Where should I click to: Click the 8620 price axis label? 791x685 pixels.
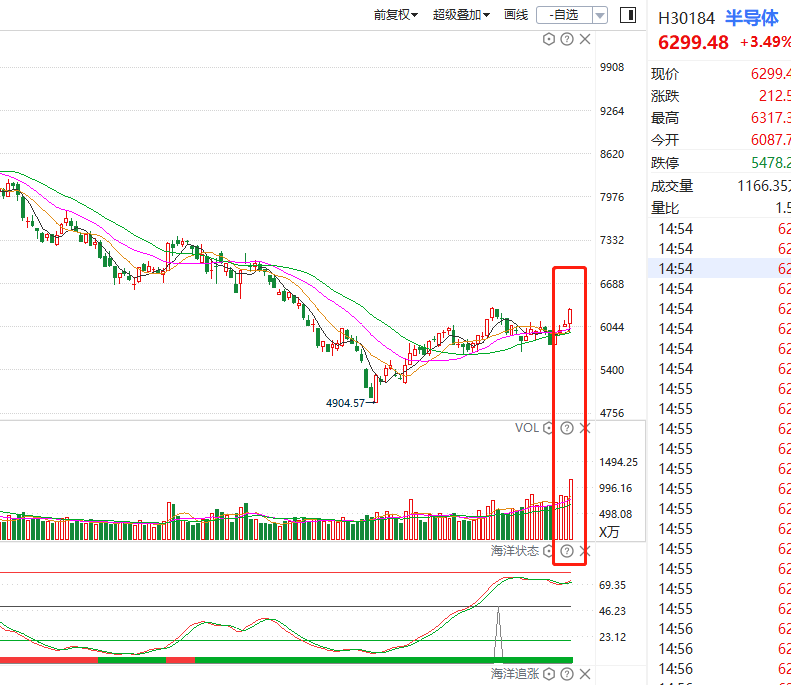pyautogui.click(x=612, y=154)
